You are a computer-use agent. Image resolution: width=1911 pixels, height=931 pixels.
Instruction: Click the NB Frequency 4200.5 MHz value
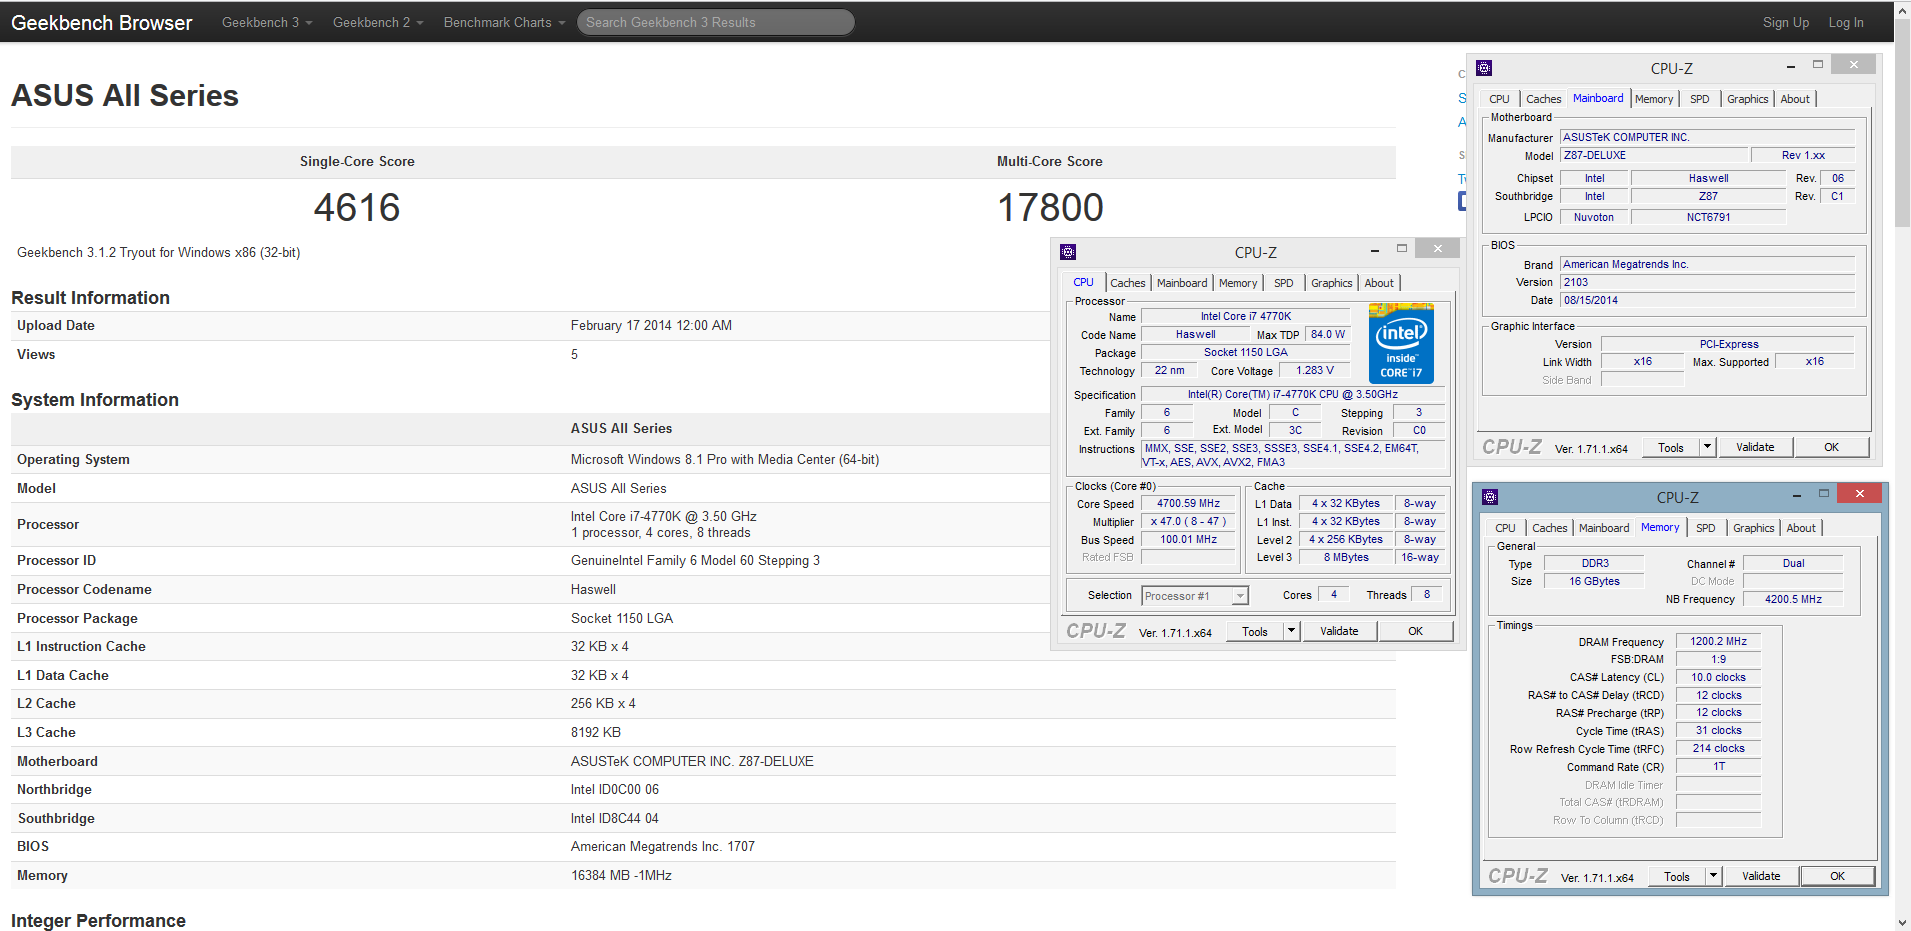click(1793, 599)
